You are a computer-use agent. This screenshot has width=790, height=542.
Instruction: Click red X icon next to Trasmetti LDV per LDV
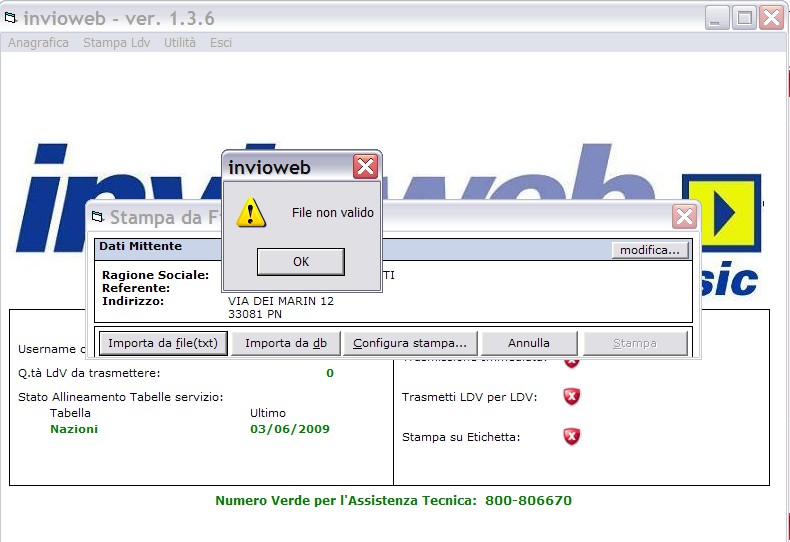571,397
